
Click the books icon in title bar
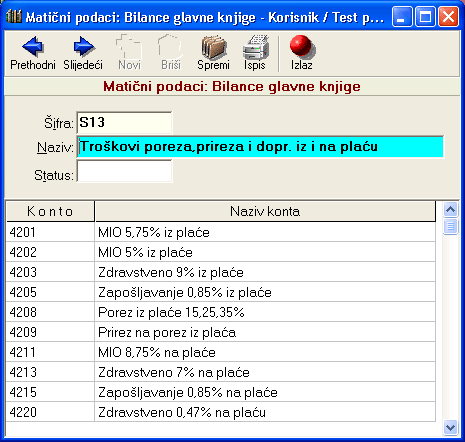pos(14,16)
